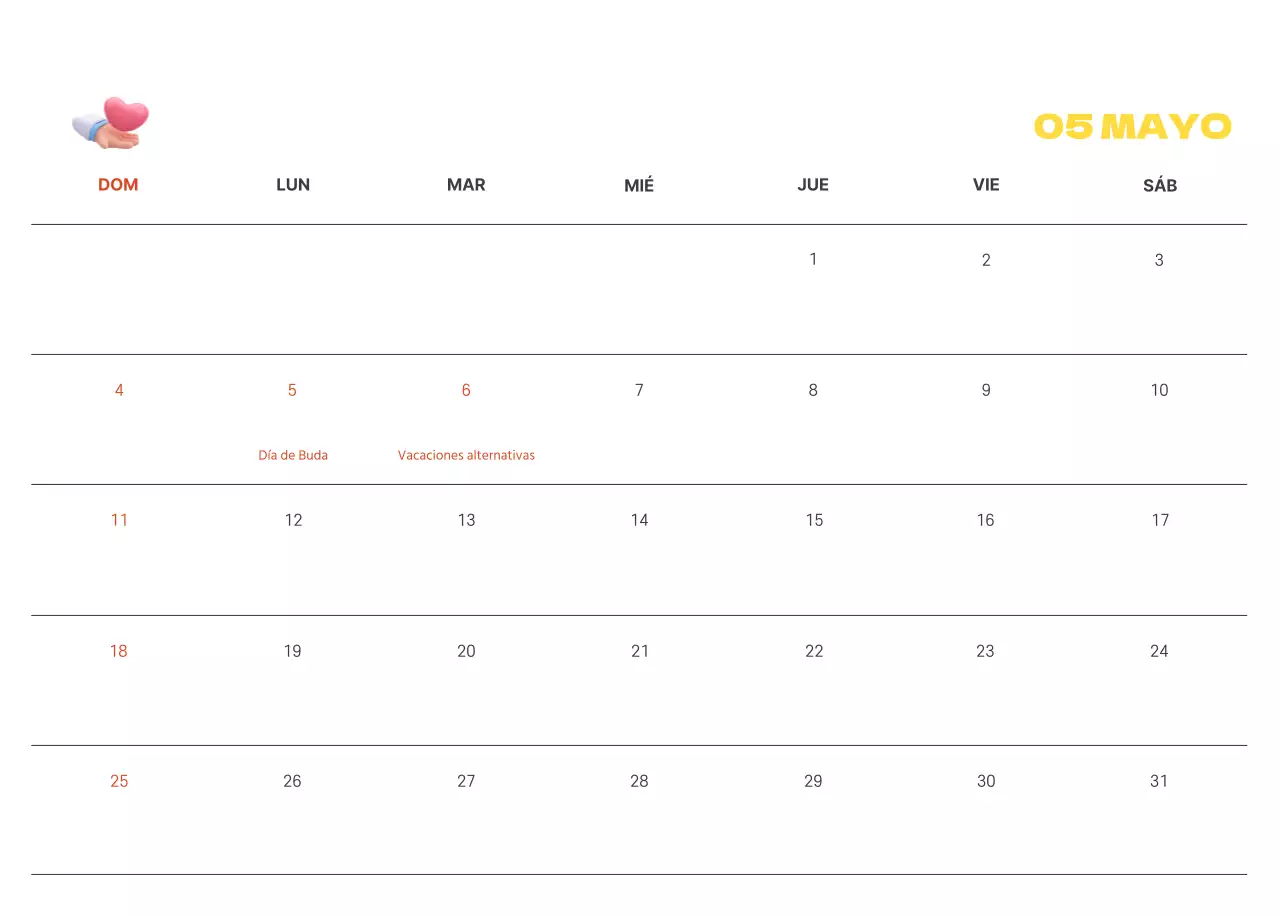The image size is (1280, 916).
Task: Click date 19 under LUN
Action: point(292,651)
